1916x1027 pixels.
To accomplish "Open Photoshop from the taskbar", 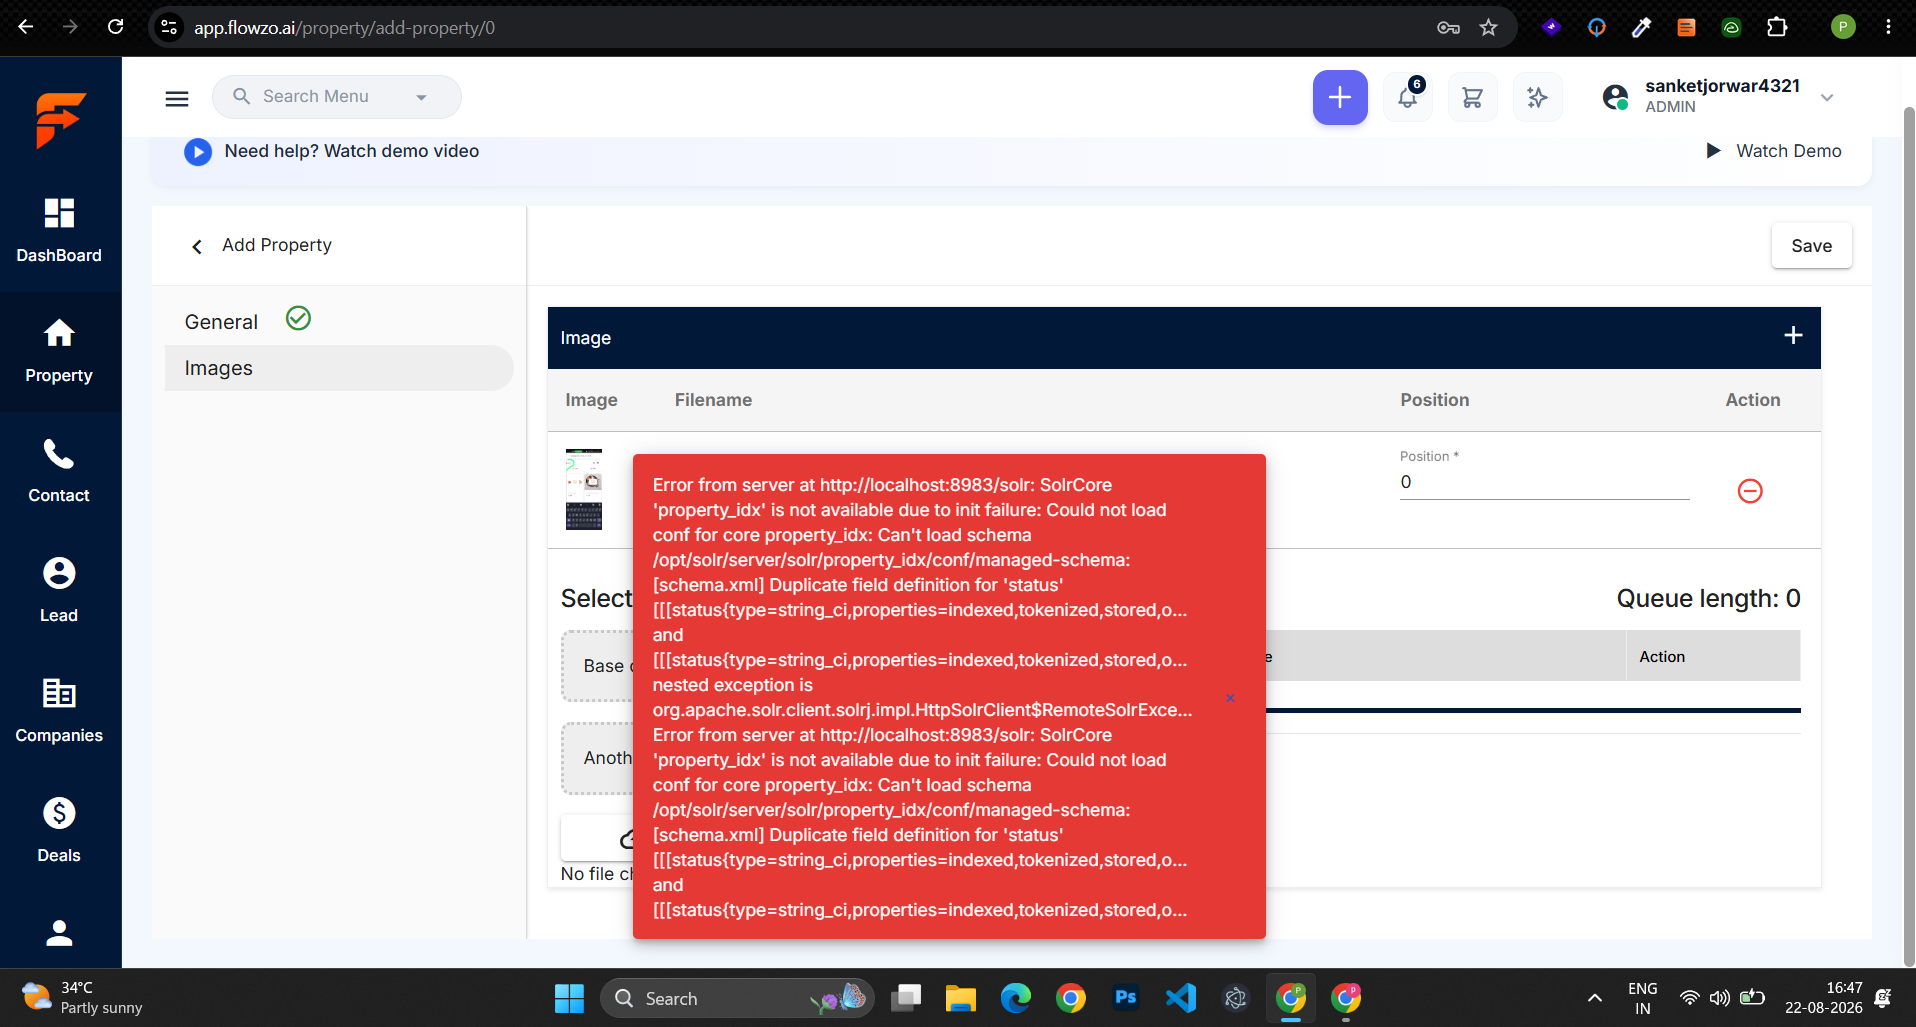I will click(1125, 998).
